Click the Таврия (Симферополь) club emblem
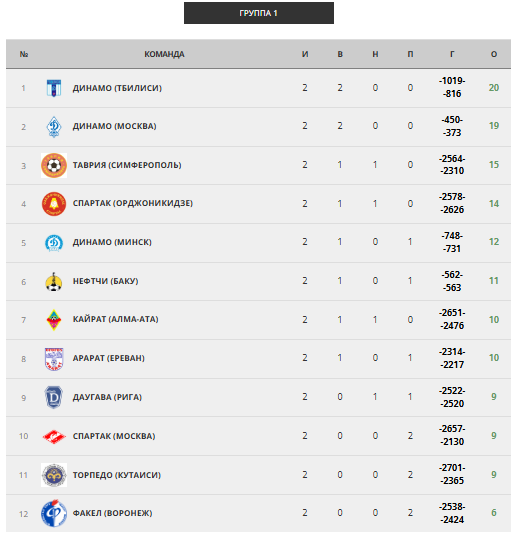Viewport: 516px width, 536px height. tap(54, 165)
